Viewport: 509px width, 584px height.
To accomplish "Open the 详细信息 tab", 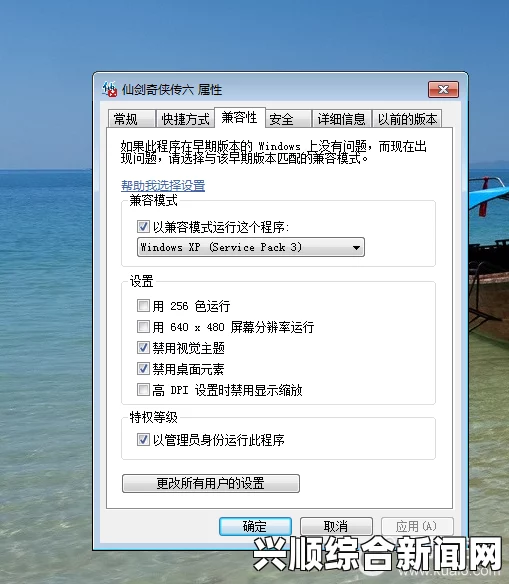I will 341,119.
